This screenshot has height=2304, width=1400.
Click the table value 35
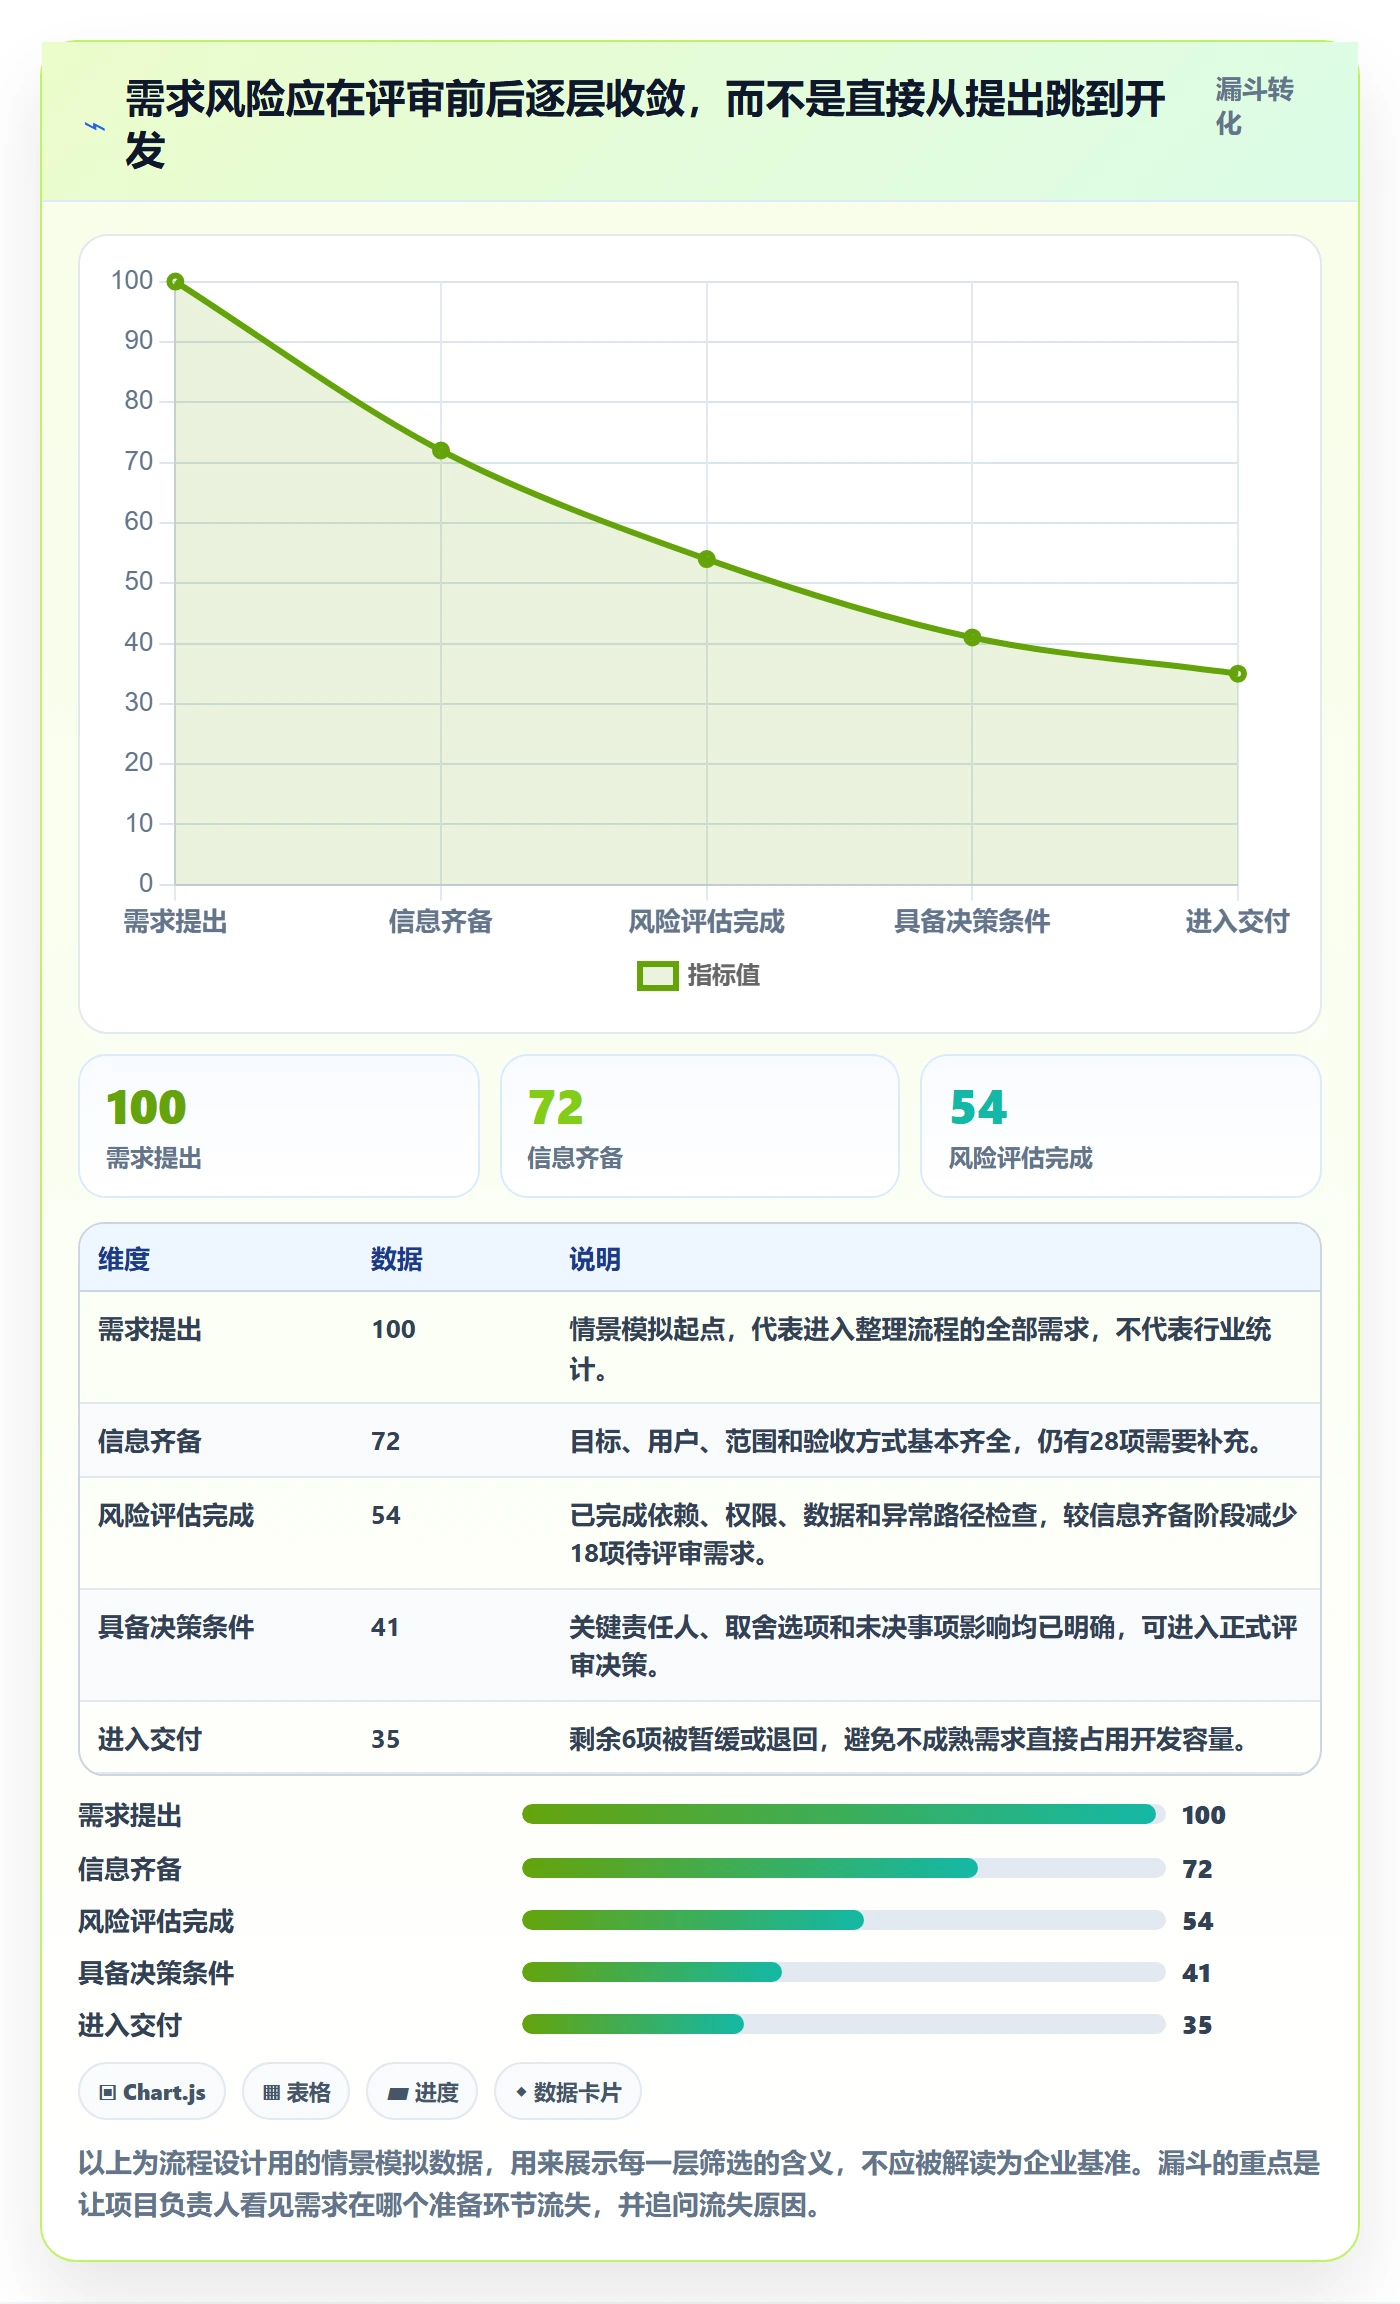(x=385, y=1739)
